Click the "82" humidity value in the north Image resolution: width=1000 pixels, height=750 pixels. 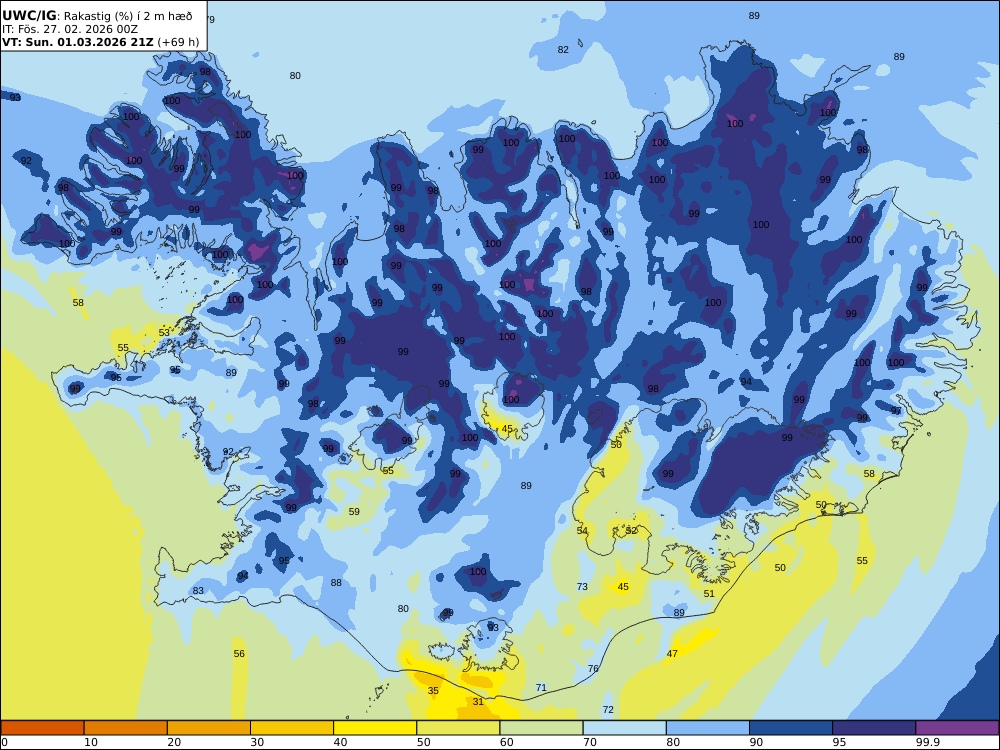pos(563,50)
